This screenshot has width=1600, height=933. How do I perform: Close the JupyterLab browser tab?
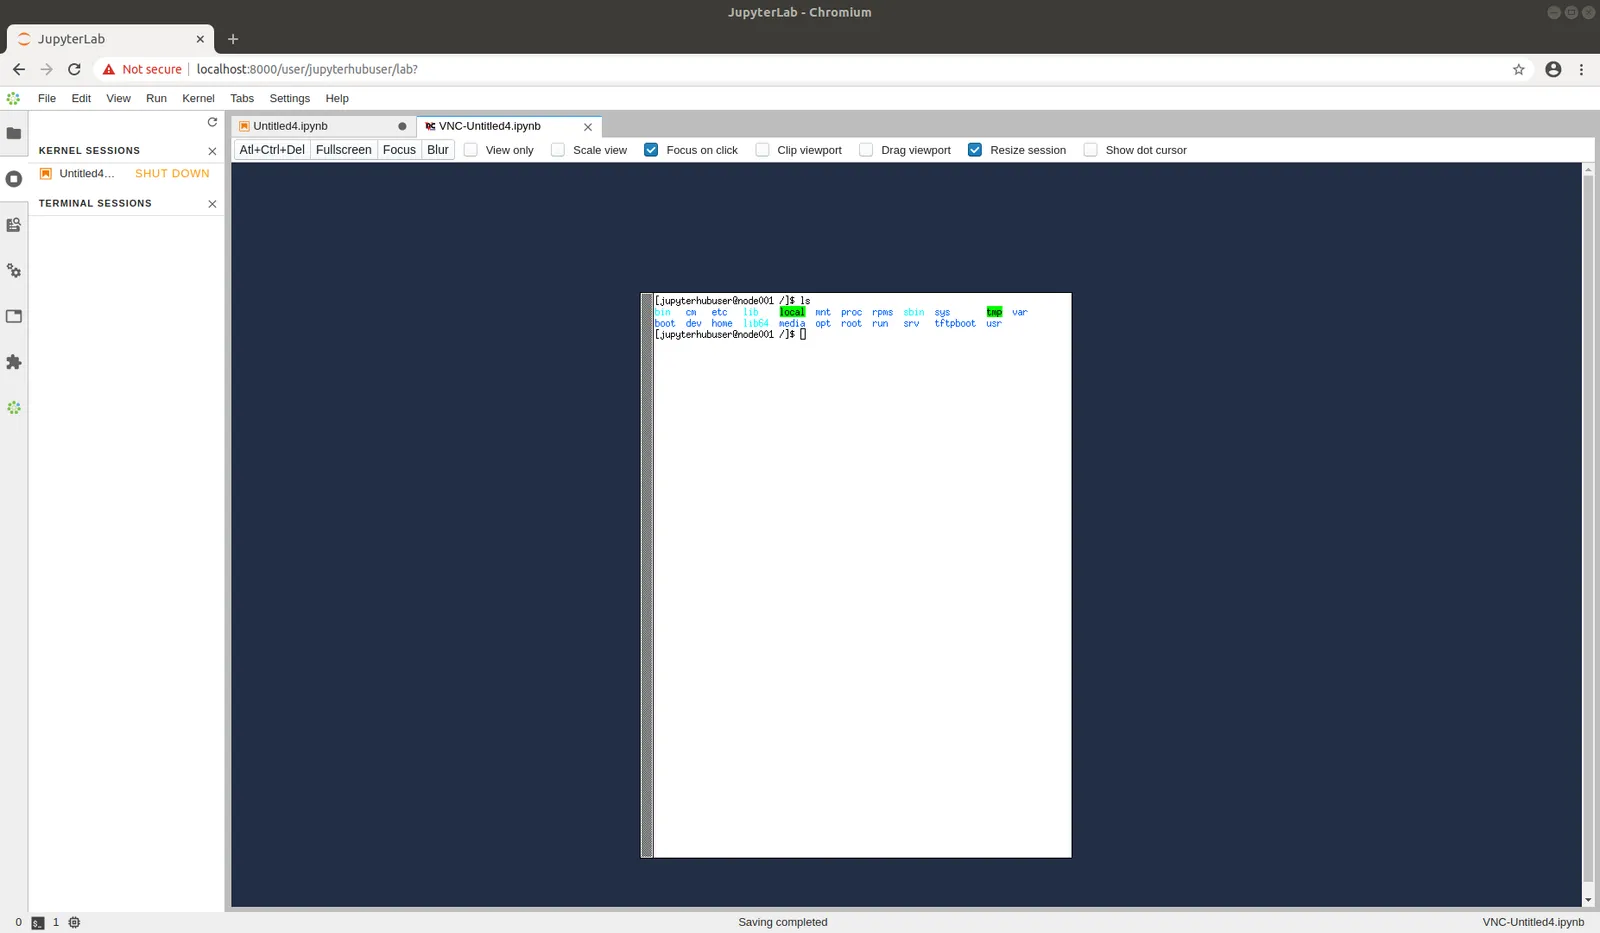coord(200,39)
